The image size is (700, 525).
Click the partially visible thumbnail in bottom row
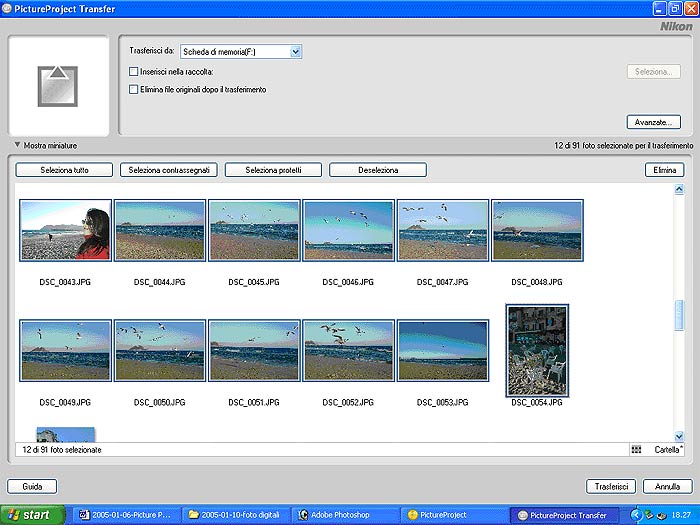[x=66, y=435]
